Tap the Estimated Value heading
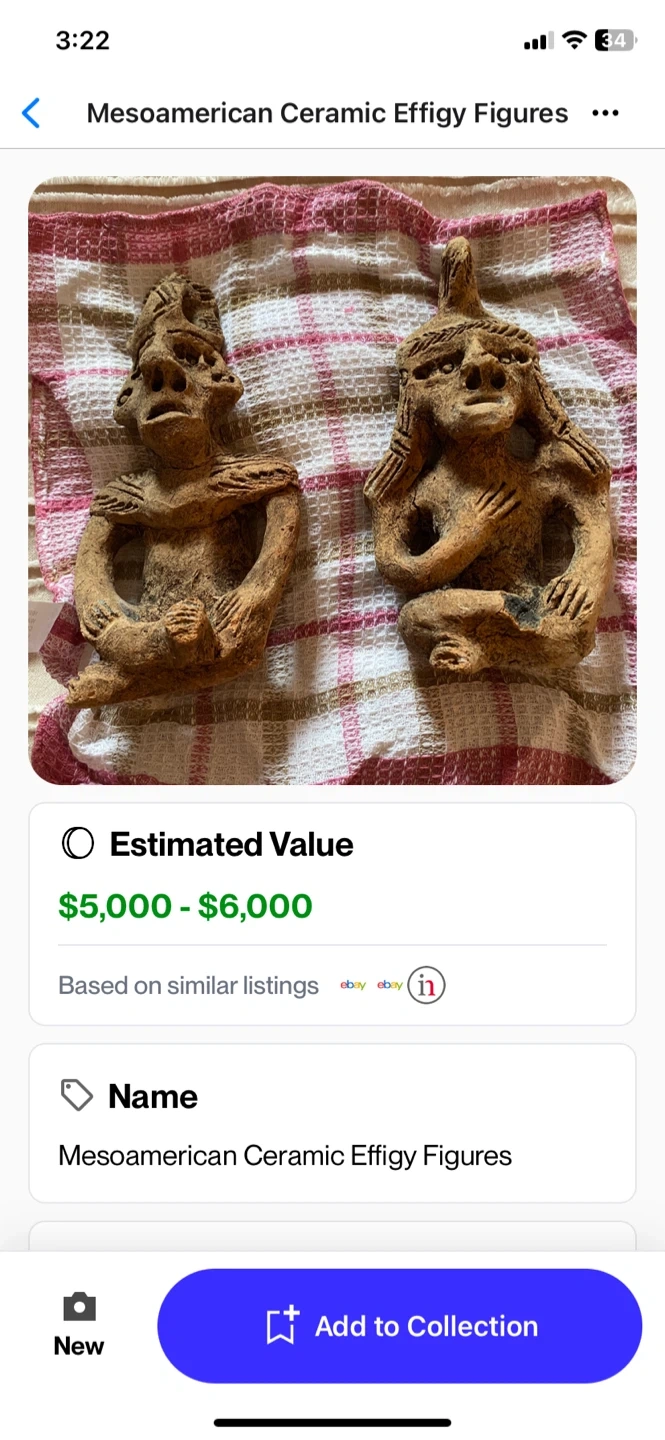665x1440 pixels. pyautogui.click(x=231, y=844)
